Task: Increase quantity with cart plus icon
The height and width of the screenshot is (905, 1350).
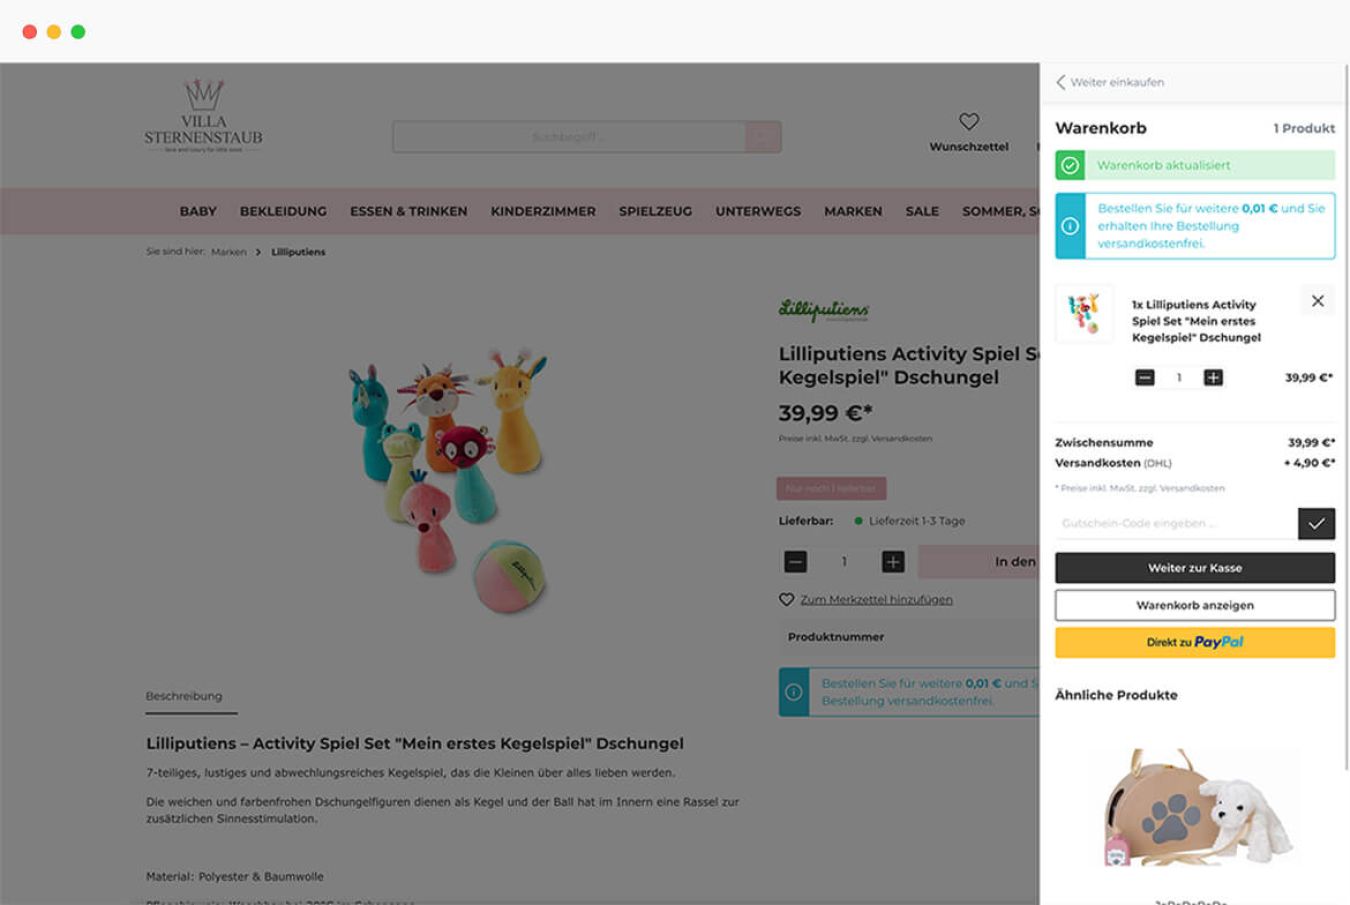Action: pyautogui.click(x=1213, y=377)
